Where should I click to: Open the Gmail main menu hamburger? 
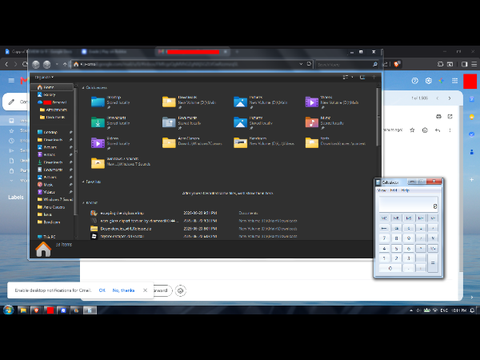[11, 80]
